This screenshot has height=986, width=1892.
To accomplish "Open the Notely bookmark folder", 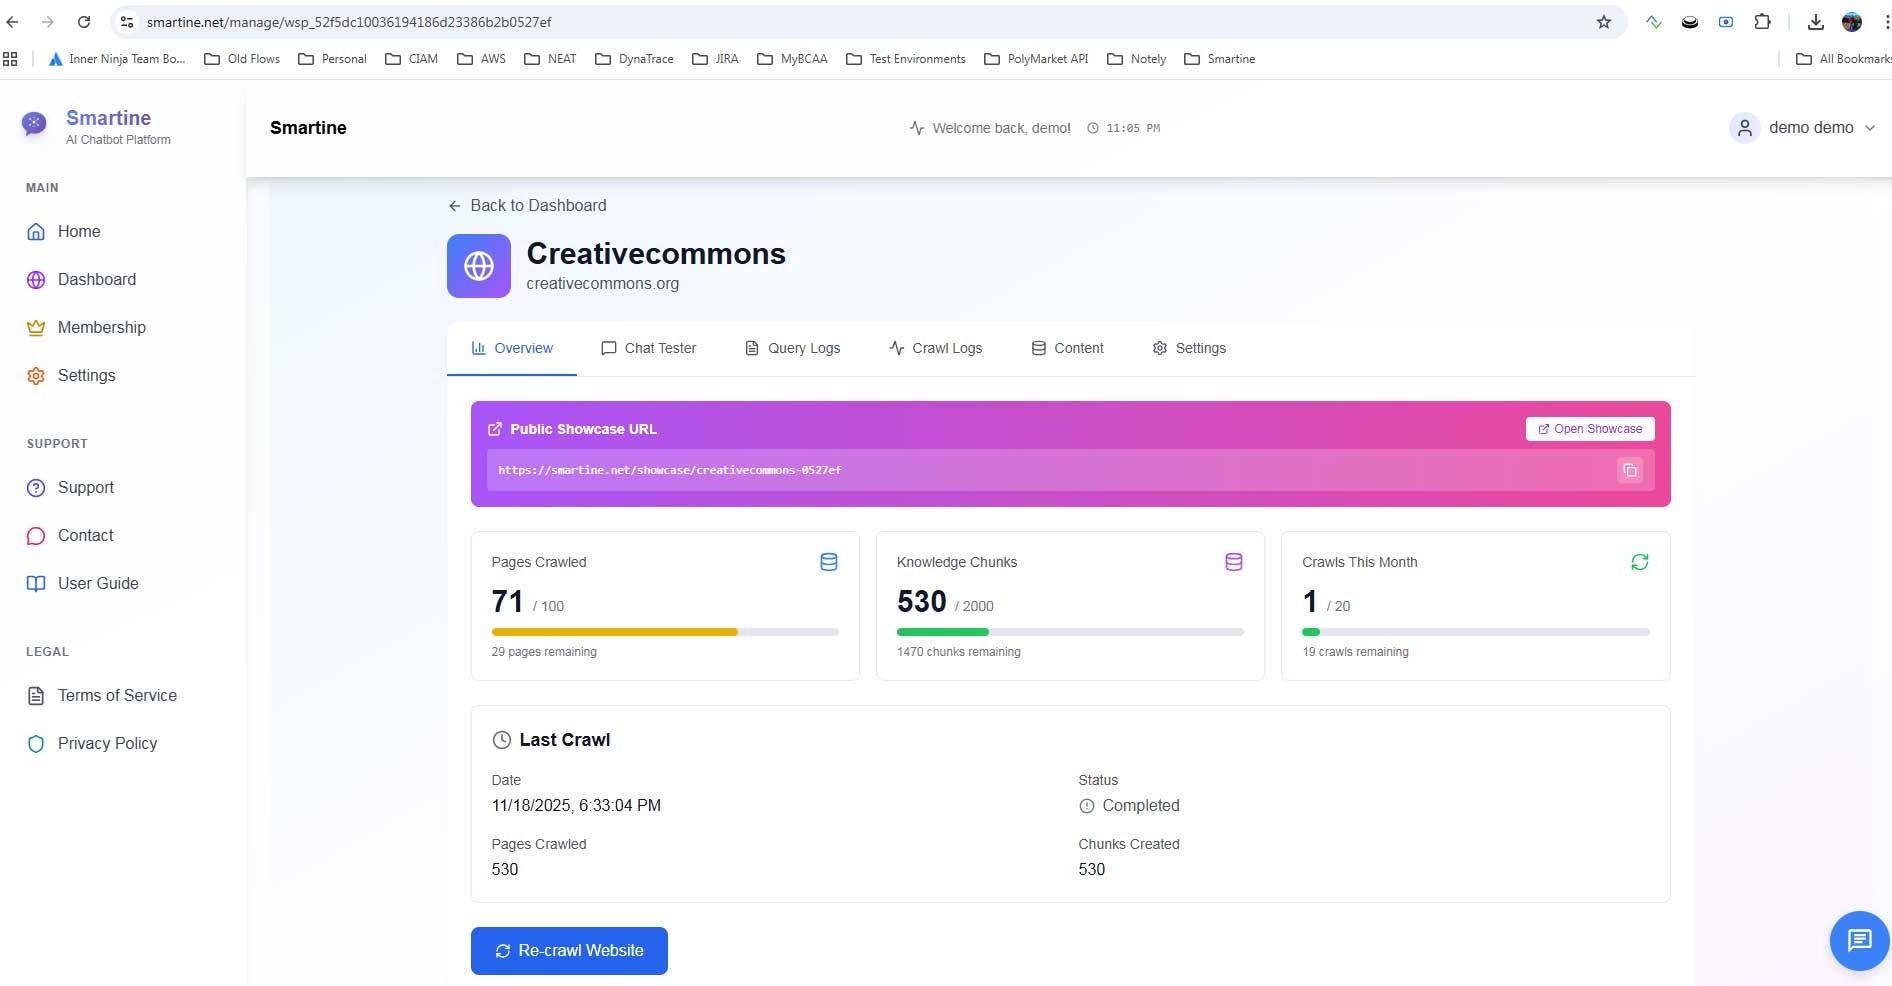I will [x=1137, y=59].
